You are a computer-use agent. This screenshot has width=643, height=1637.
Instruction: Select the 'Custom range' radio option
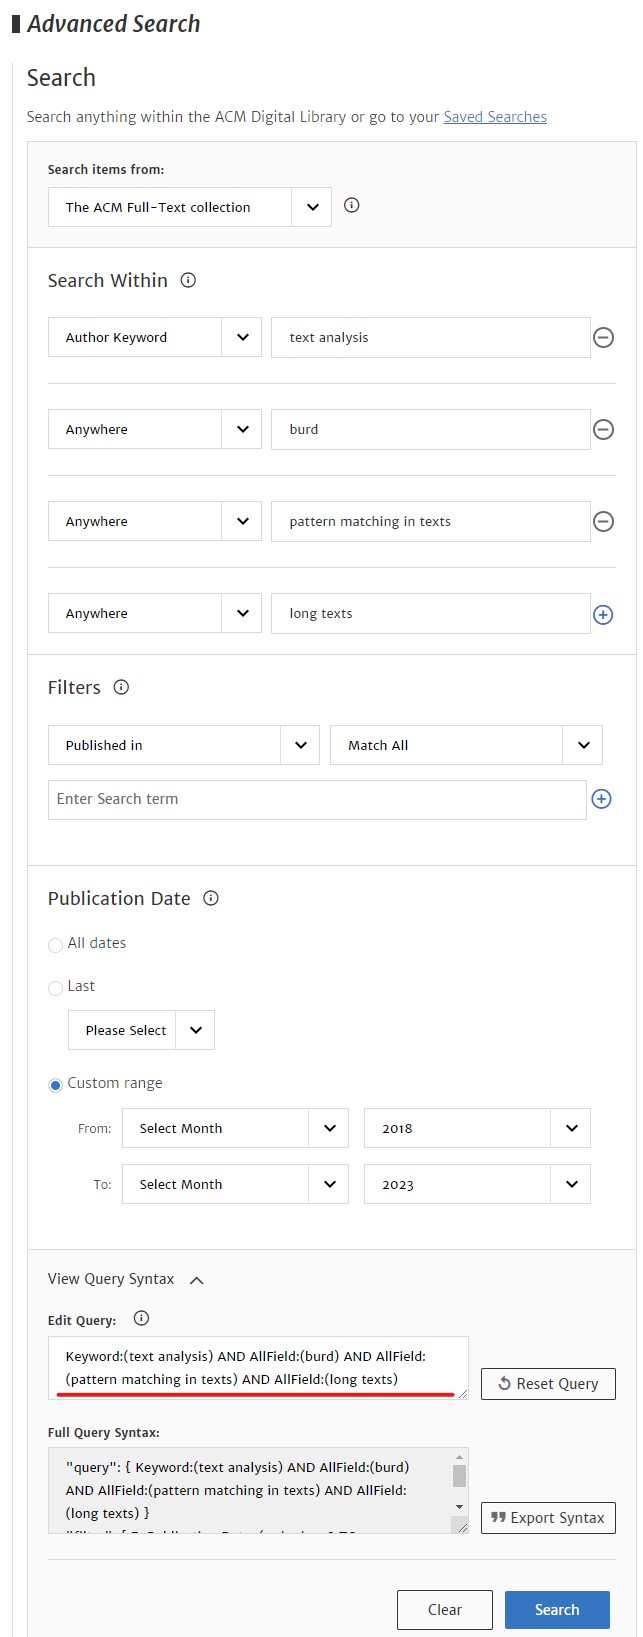56,1085
